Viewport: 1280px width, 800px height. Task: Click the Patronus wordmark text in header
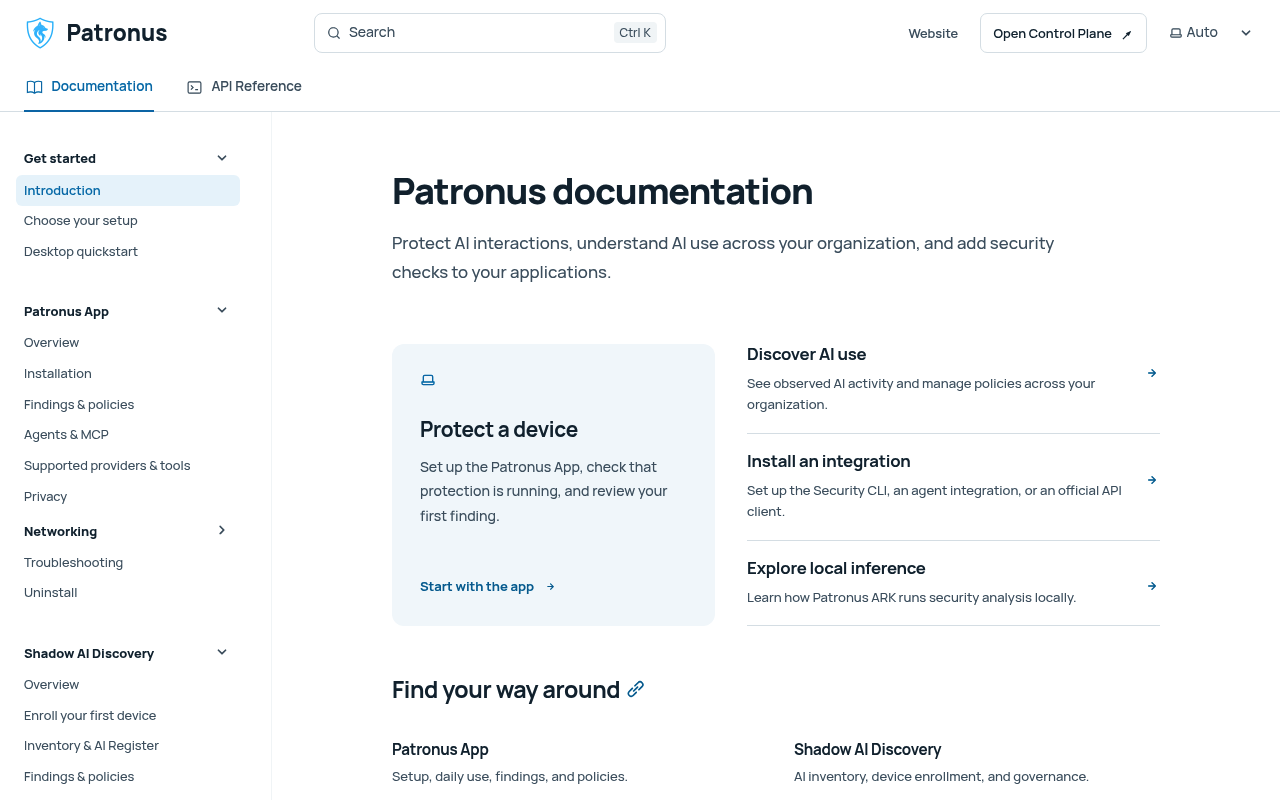(x=117, y=33)
